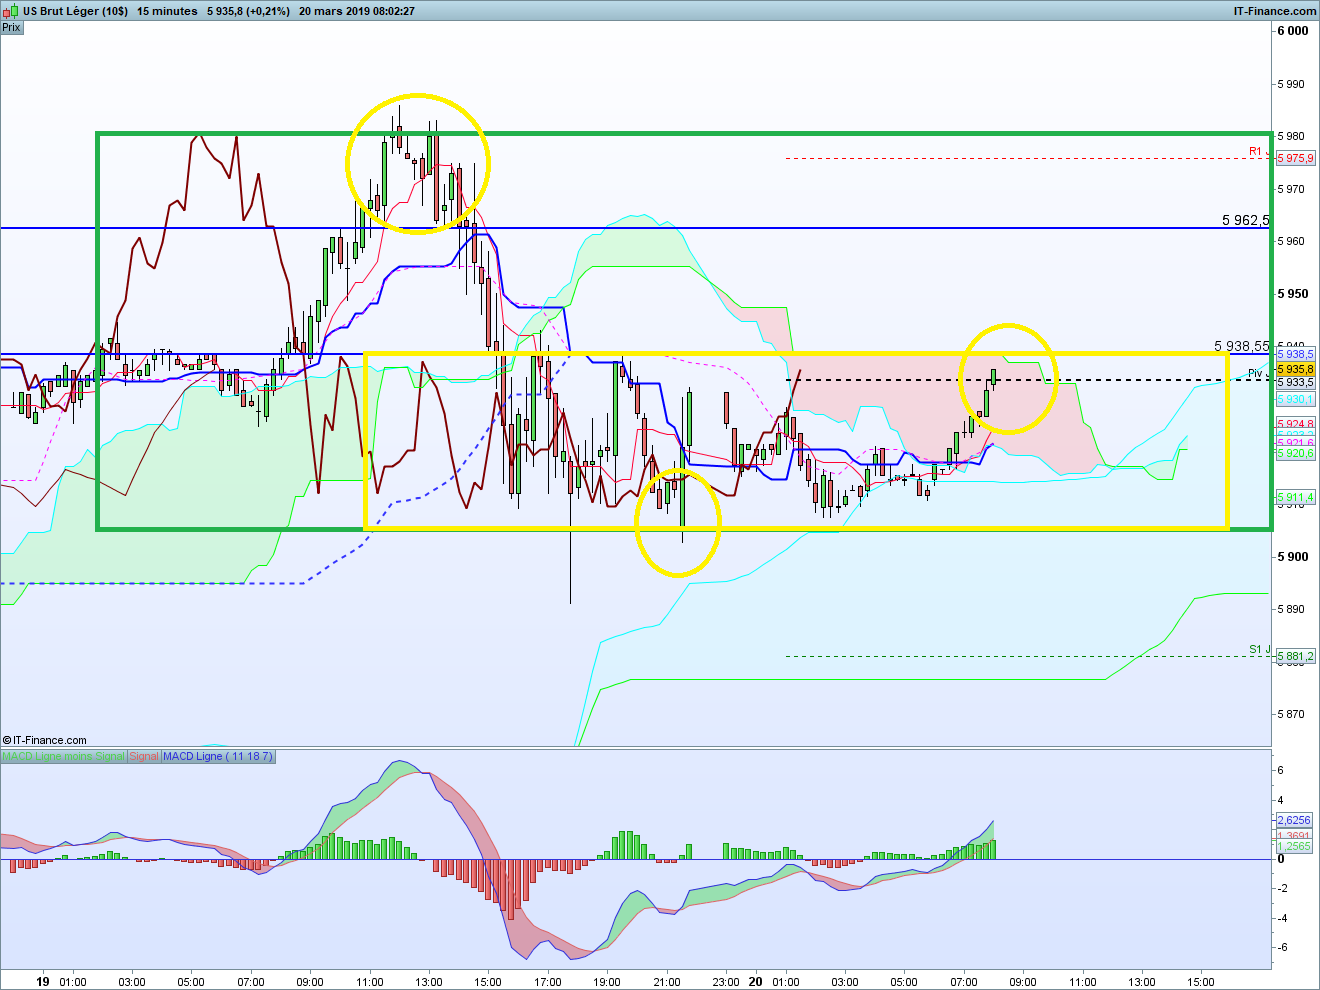Viewport: 1320px width, 990px height.
Task: Click the '5 890' price axis label
Action: 1291,609
